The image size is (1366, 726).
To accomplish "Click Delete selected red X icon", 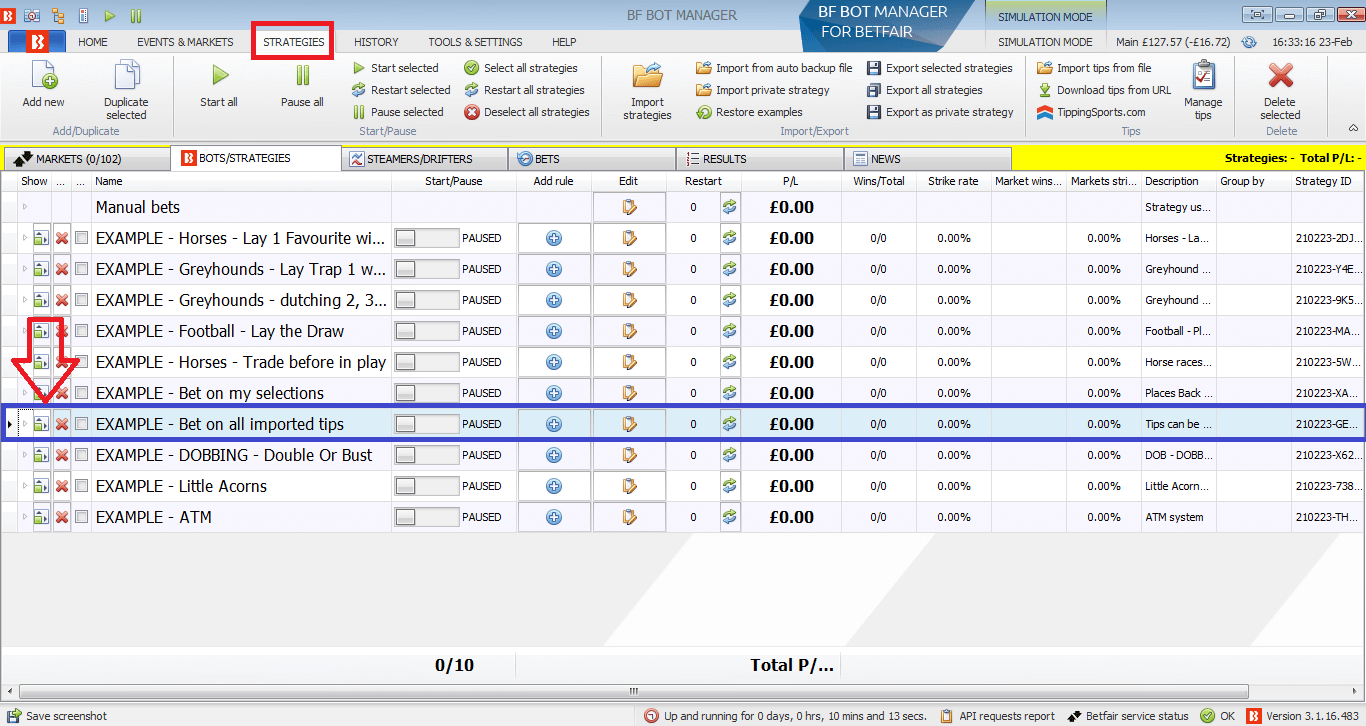I will coord(1280,76).
